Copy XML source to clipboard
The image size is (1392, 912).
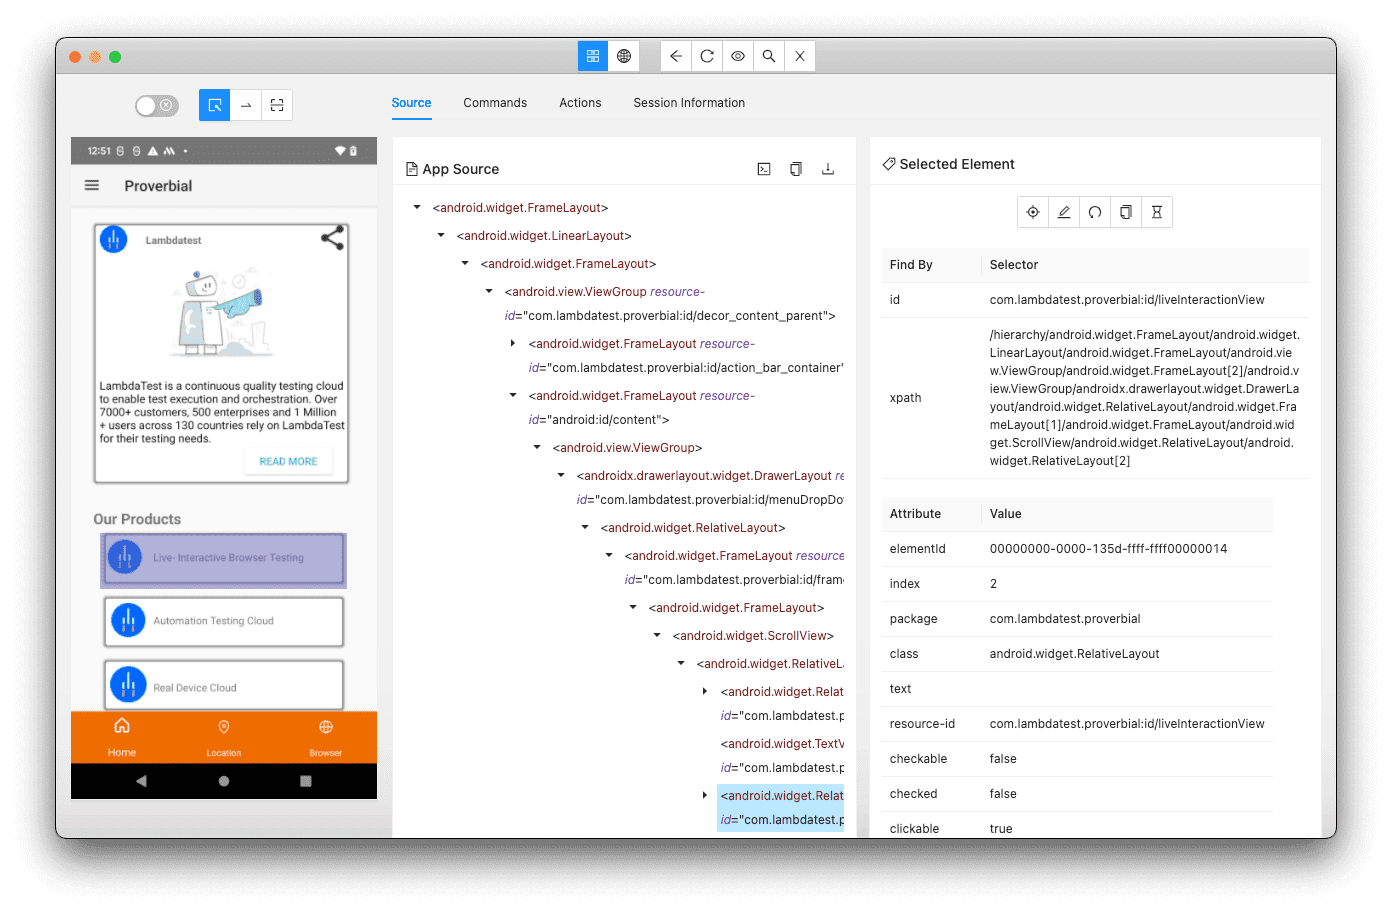point(796,169)
